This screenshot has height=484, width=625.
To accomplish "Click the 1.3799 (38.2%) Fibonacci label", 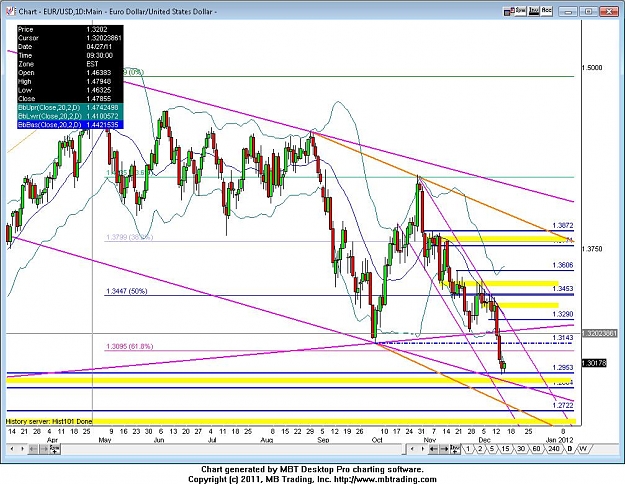I will [x=129, y=237].
